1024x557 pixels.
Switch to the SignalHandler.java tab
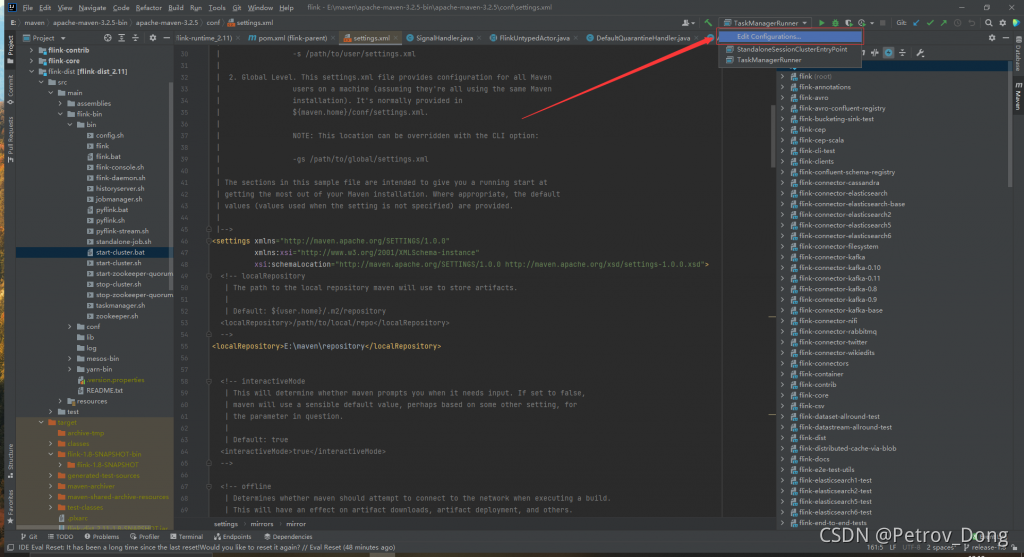click(444, 38)
